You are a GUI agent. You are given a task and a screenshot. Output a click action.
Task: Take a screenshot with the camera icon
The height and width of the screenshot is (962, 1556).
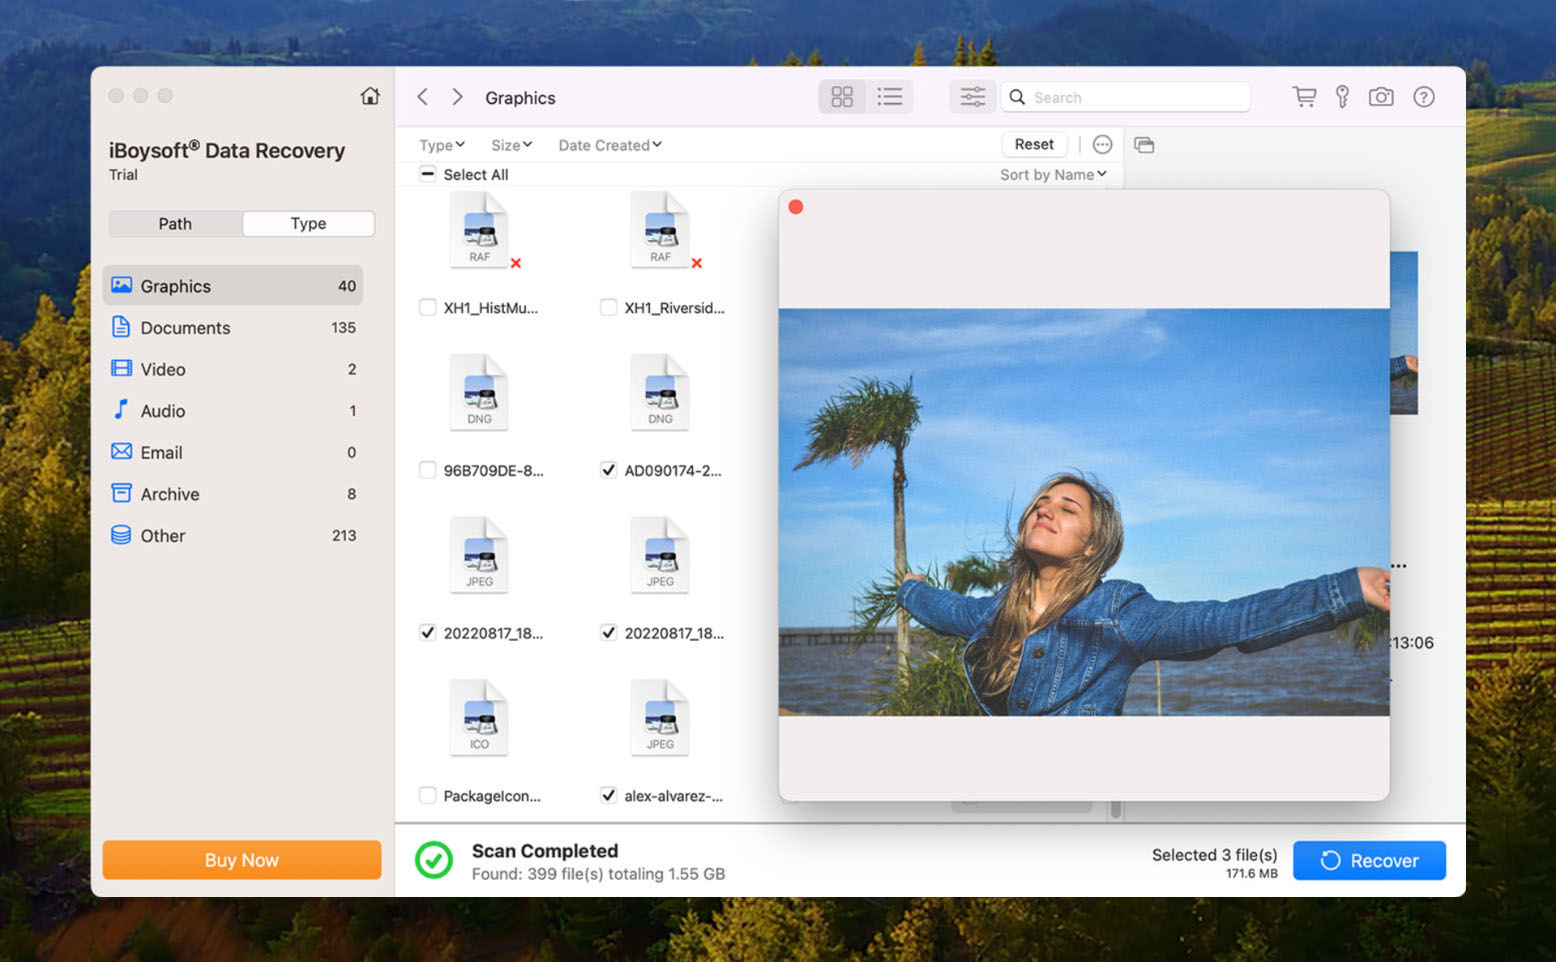click(1381, 97)
